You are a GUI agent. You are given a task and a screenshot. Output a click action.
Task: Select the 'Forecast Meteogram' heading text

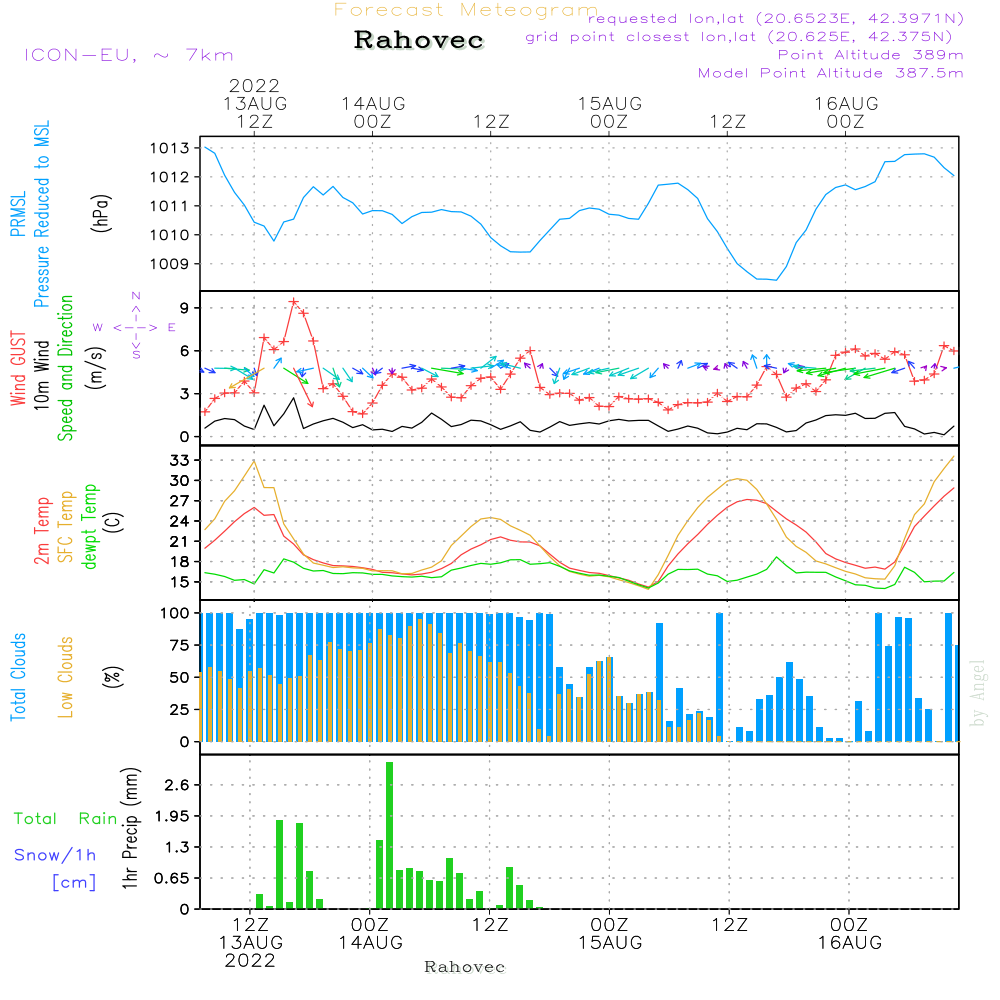(x=466, y=10)
